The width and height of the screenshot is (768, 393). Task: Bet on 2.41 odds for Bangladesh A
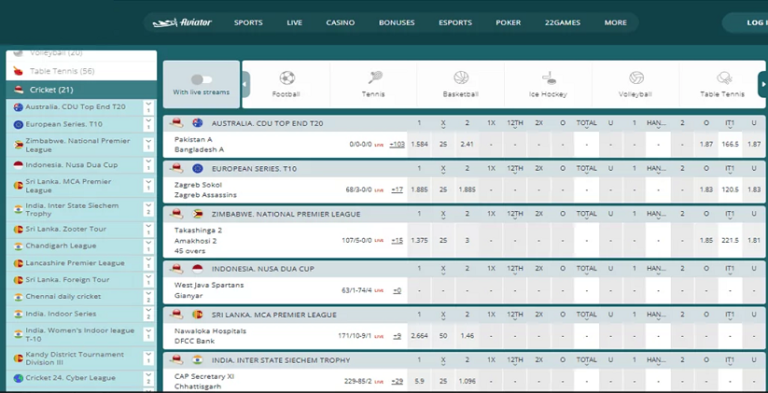coord(467,145)
